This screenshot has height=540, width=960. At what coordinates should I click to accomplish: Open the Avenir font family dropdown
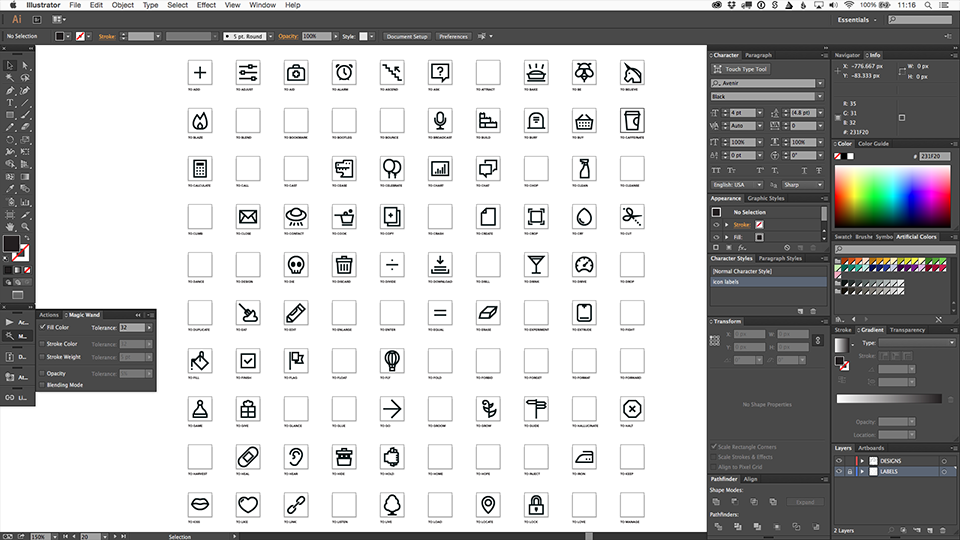coord(820,83)
